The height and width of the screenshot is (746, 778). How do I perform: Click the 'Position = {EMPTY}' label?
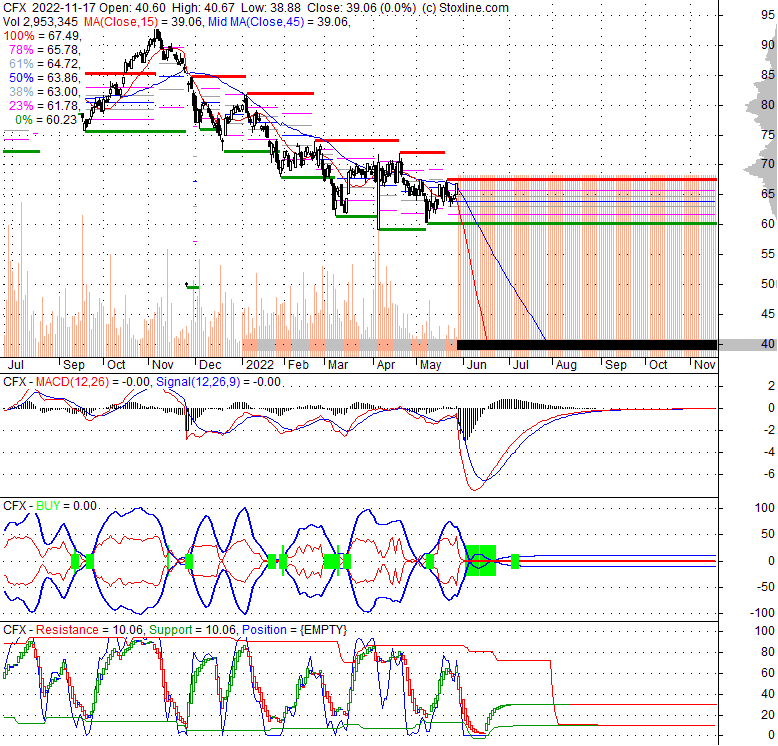[294, 630]
